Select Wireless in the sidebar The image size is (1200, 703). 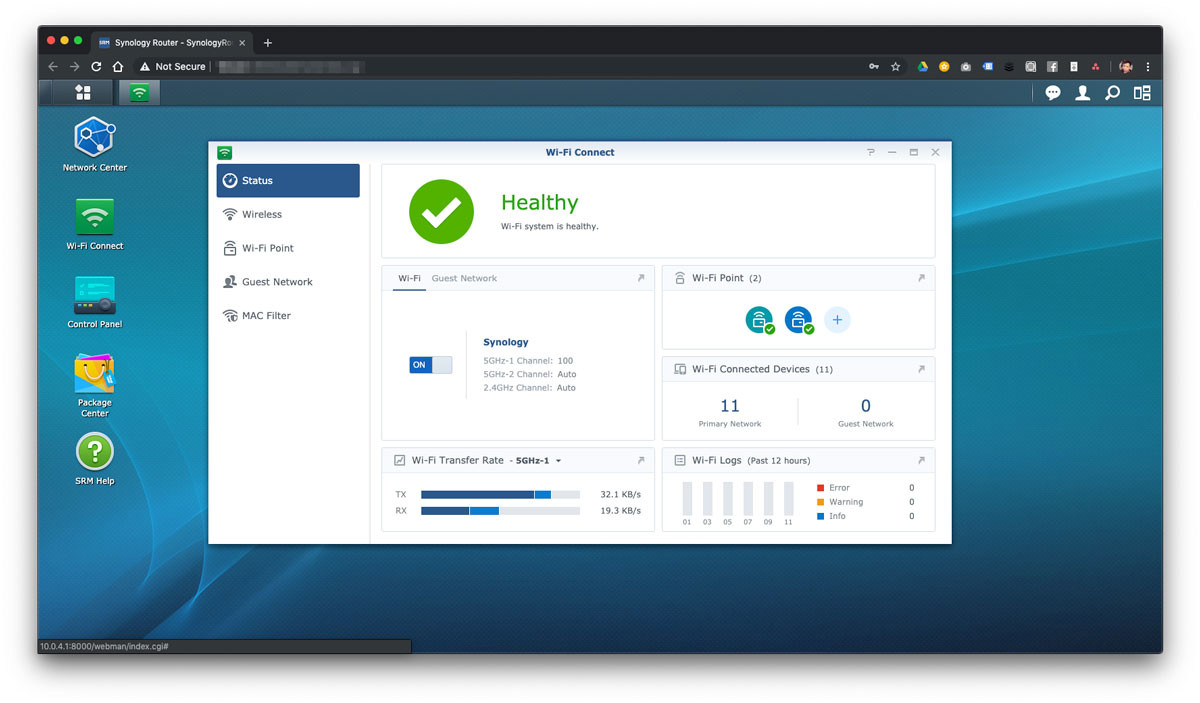(x=262, y=214)
